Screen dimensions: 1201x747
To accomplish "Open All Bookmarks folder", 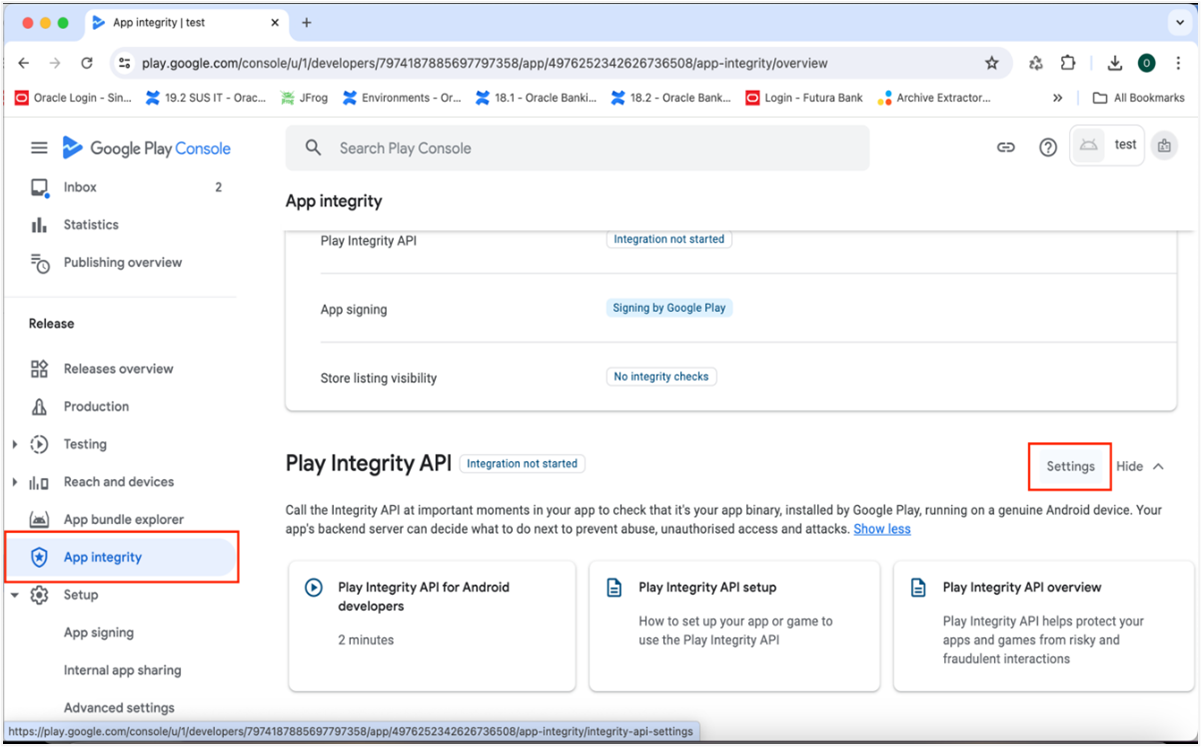I will click(1138, 98).
